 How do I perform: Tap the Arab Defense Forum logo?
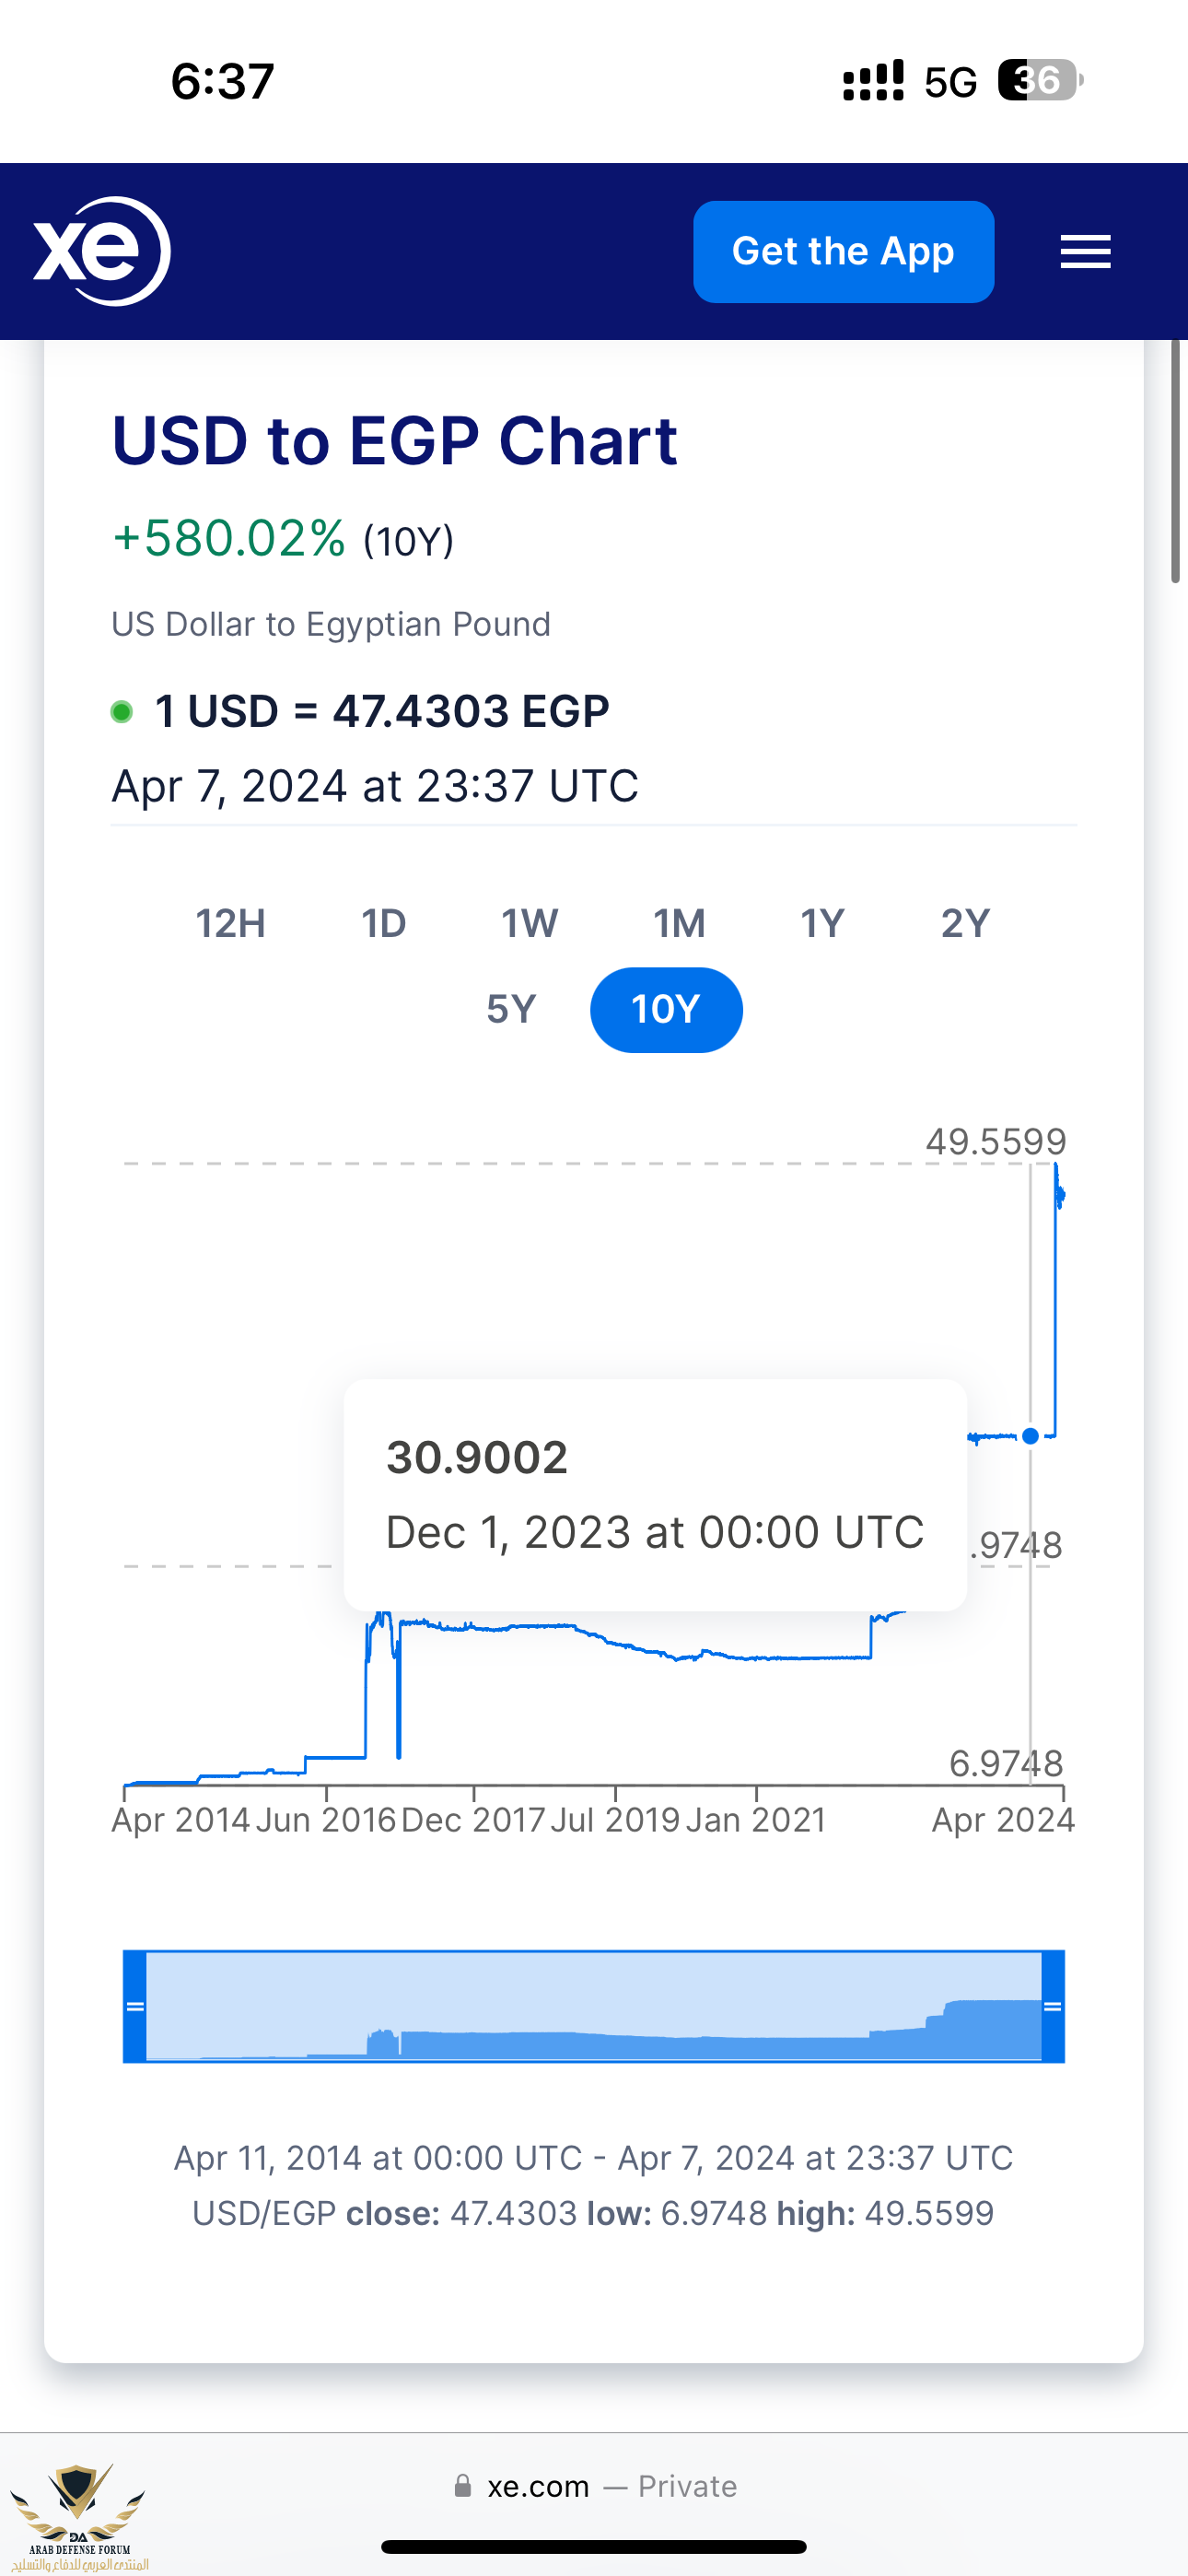coord(78,2515)
